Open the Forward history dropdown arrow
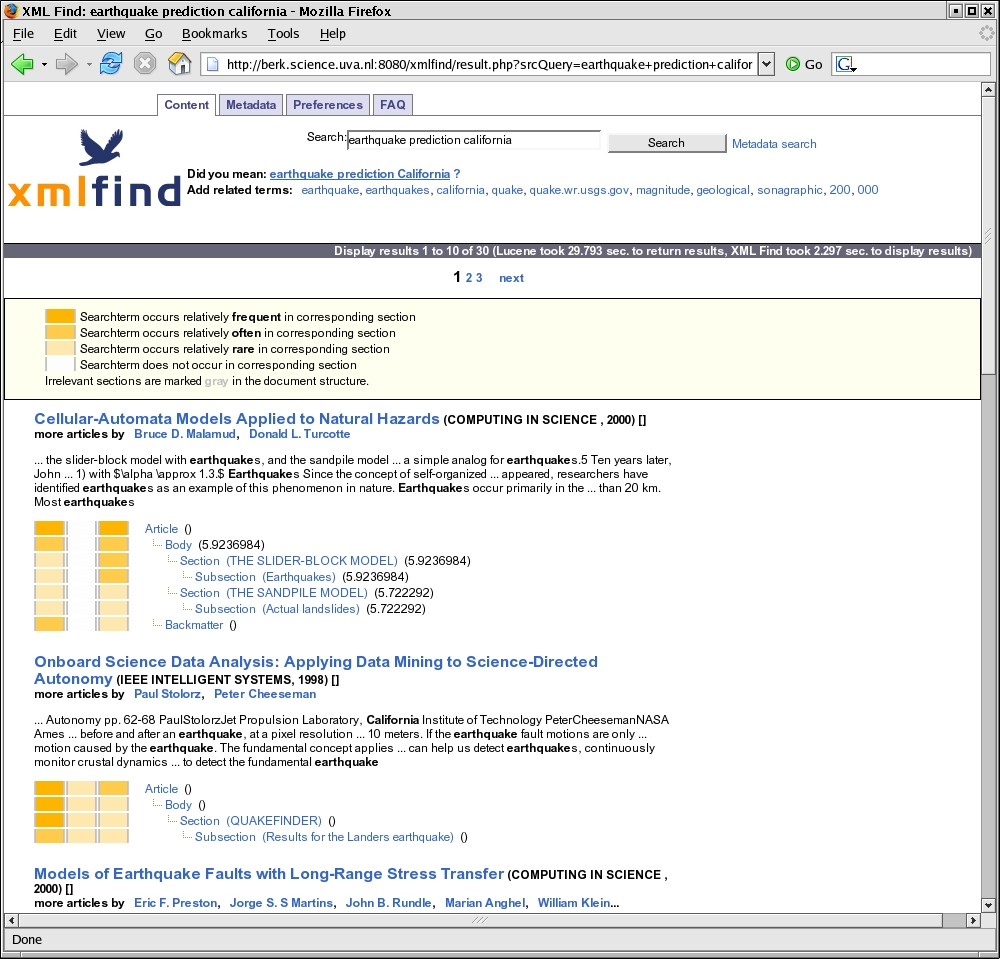The height and width of the screenshot is (959, 1000). (89, 64)
